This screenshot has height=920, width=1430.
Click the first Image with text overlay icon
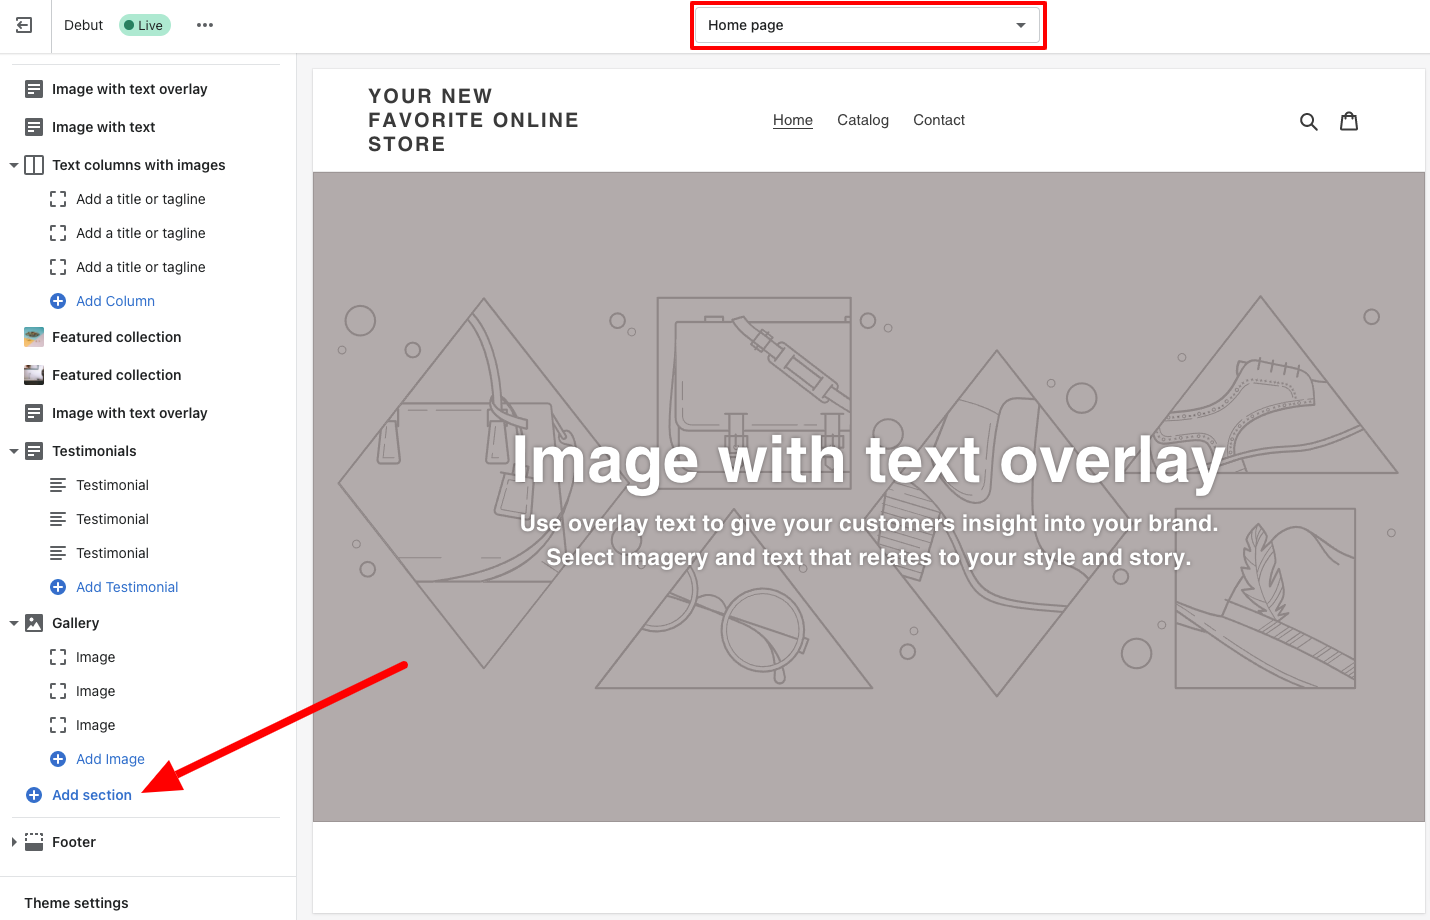[x=33, y=89]
